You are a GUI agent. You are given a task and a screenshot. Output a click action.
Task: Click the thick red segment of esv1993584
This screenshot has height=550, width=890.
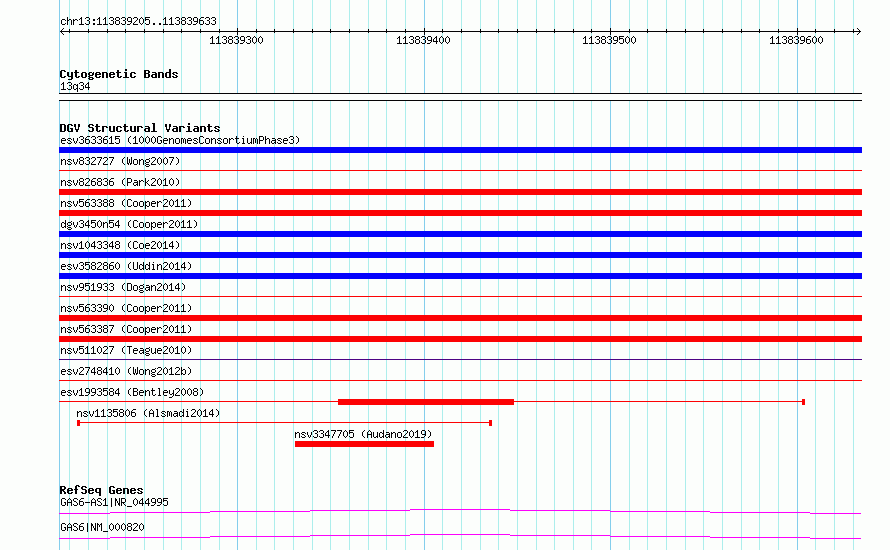pos(426,402)
